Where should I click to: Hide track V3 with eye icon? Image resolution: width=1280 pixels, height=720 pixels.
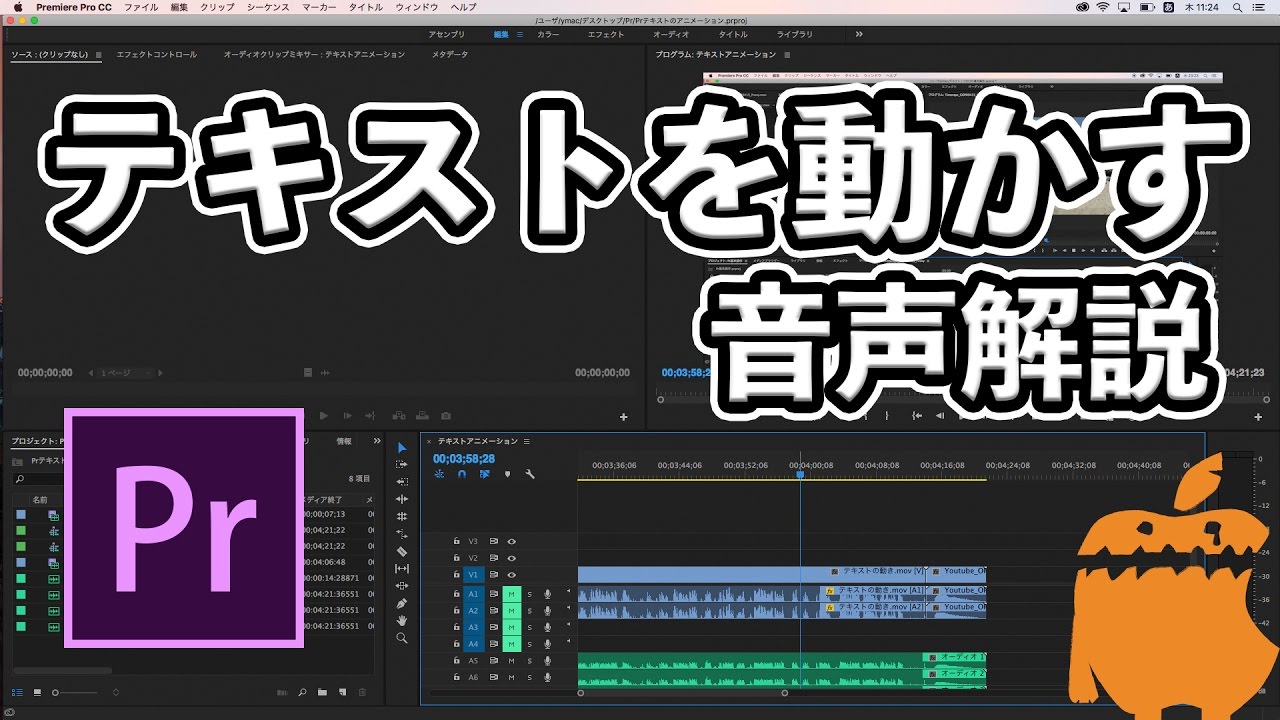(512, 541)
